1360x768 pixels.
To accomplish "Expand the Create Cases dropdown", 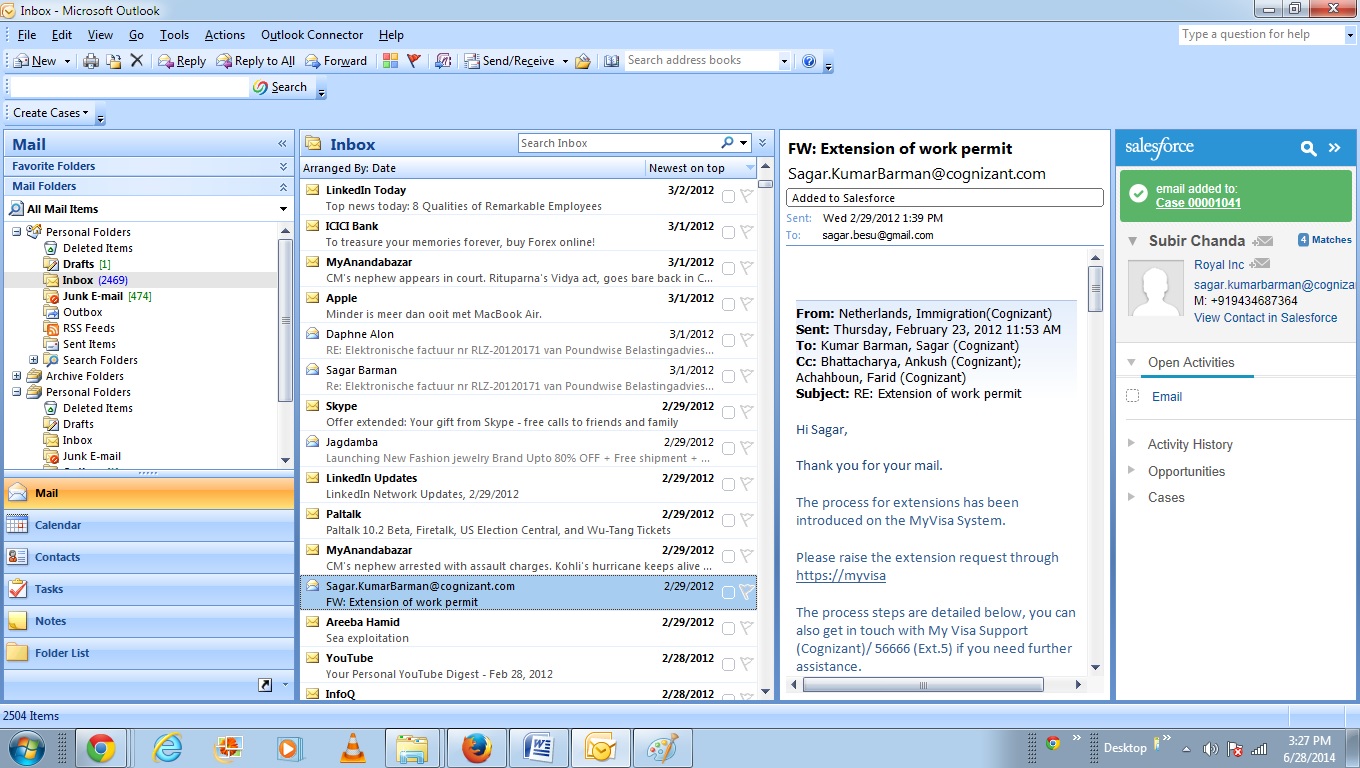I will (51, 113).
